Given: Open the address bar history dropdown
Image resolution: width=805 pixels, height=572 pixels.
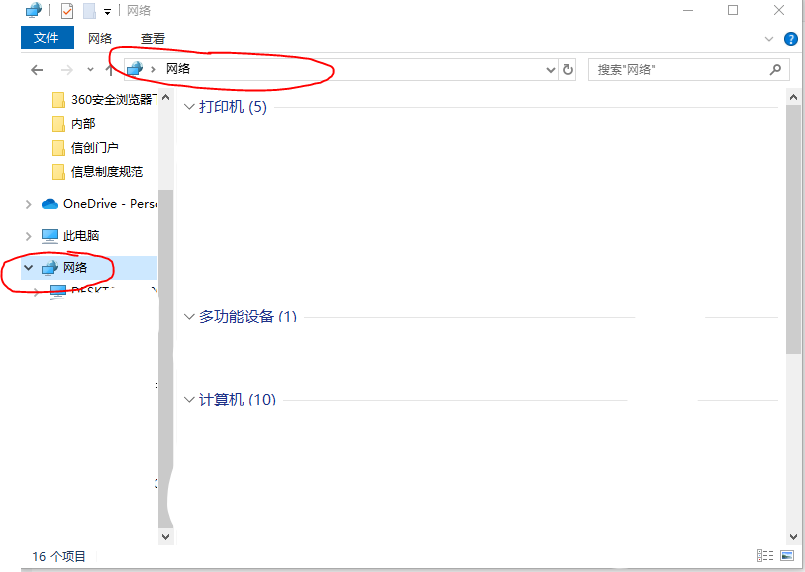Looking at the screenshot, I should point(550,69).
